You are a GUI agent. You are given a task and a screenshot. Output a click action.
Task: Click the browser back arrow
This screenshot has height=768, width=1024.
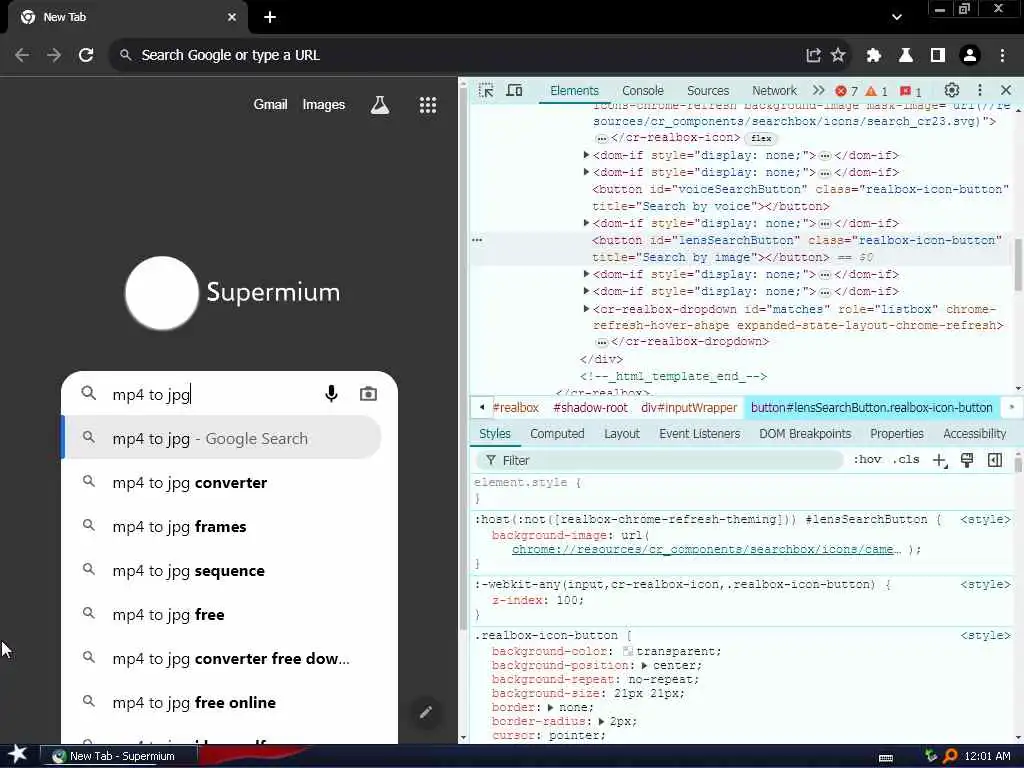coord(22,56)
